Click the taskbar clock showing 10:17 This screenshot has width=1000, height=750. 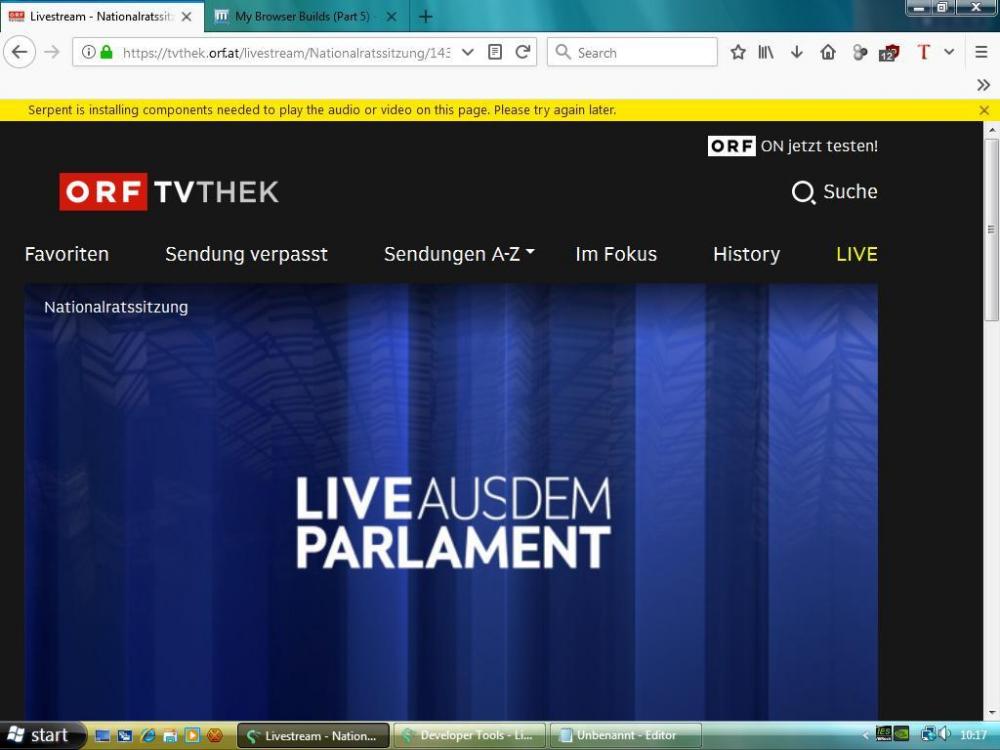coord(973,735)
